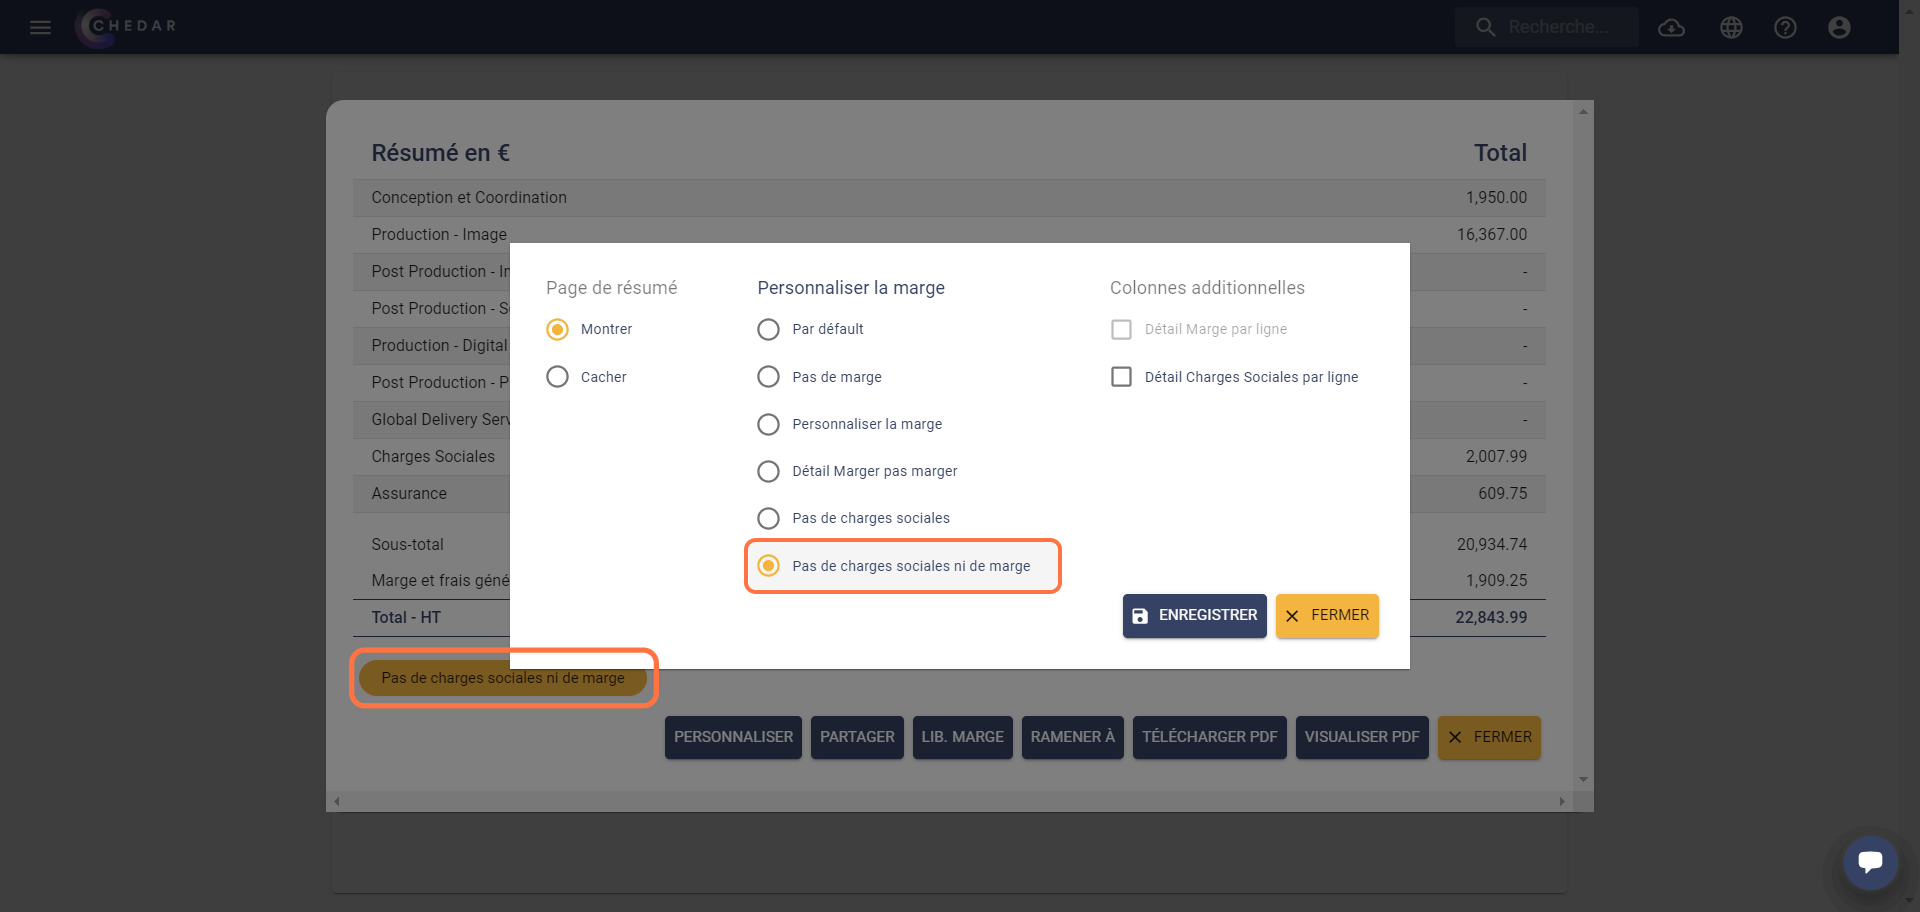
Task: Click the Page de résumé heading
Action: click(x=611, y=288)
